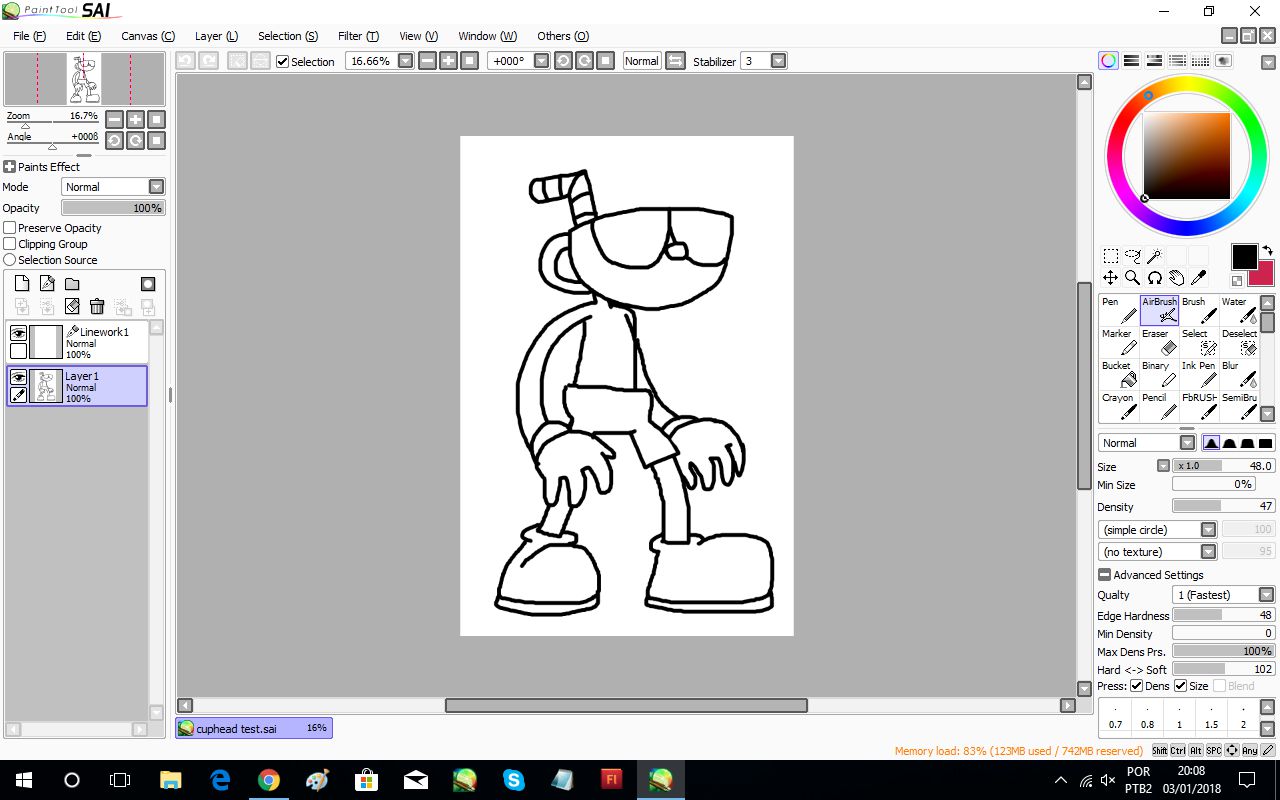Pick the Blur tool
1280x800 pixels.
tap(1239, 374)
